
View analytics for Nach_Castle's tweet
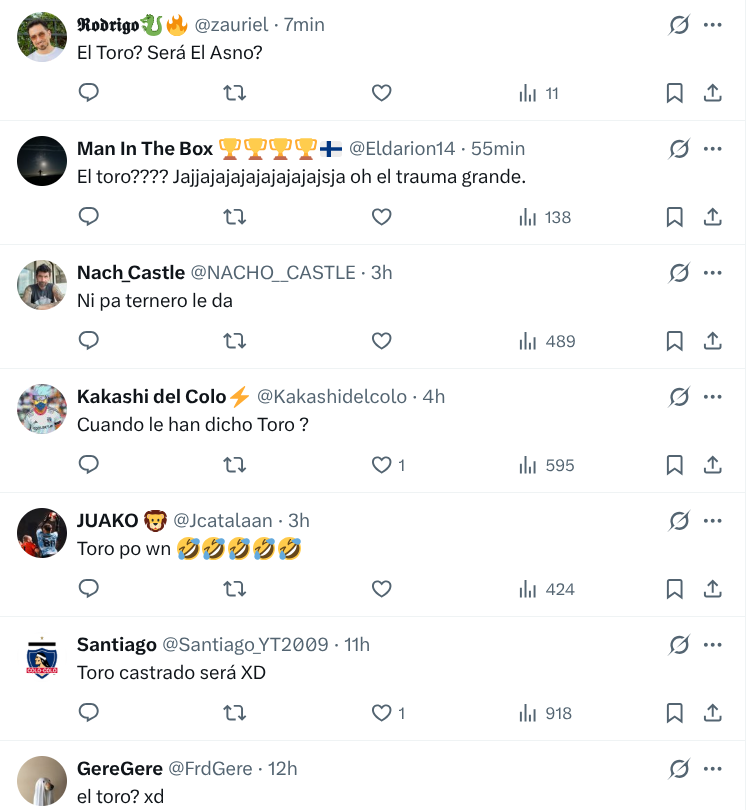[x=528, y=341]
